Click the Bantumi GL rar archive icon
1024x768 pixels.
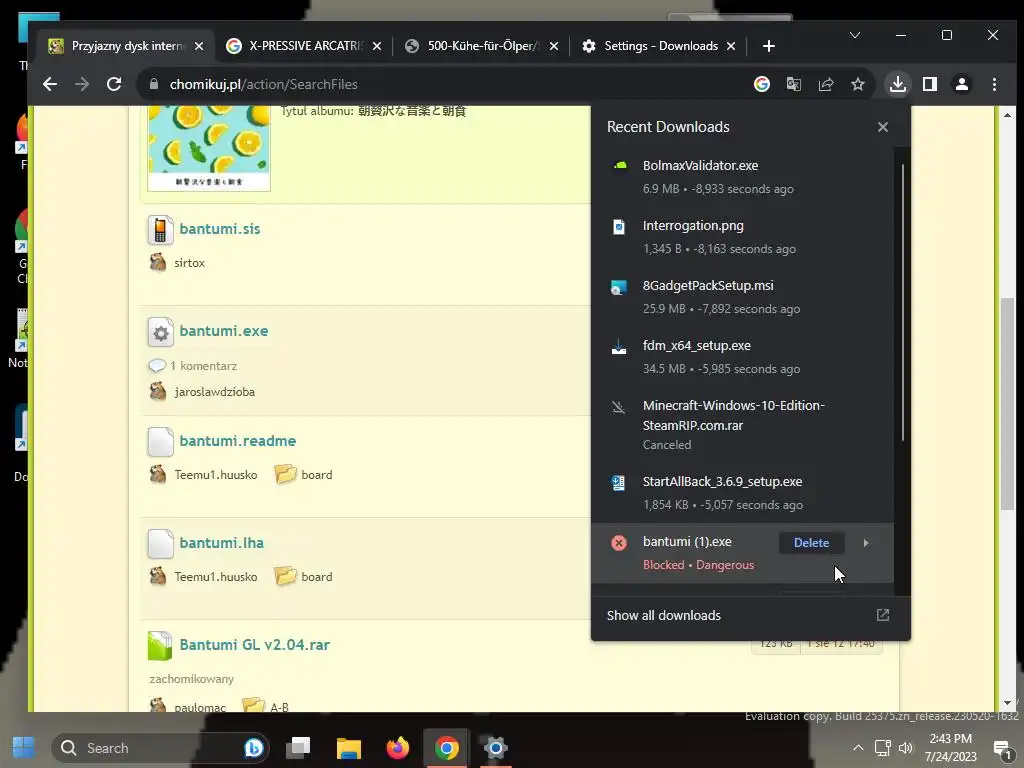160,646
